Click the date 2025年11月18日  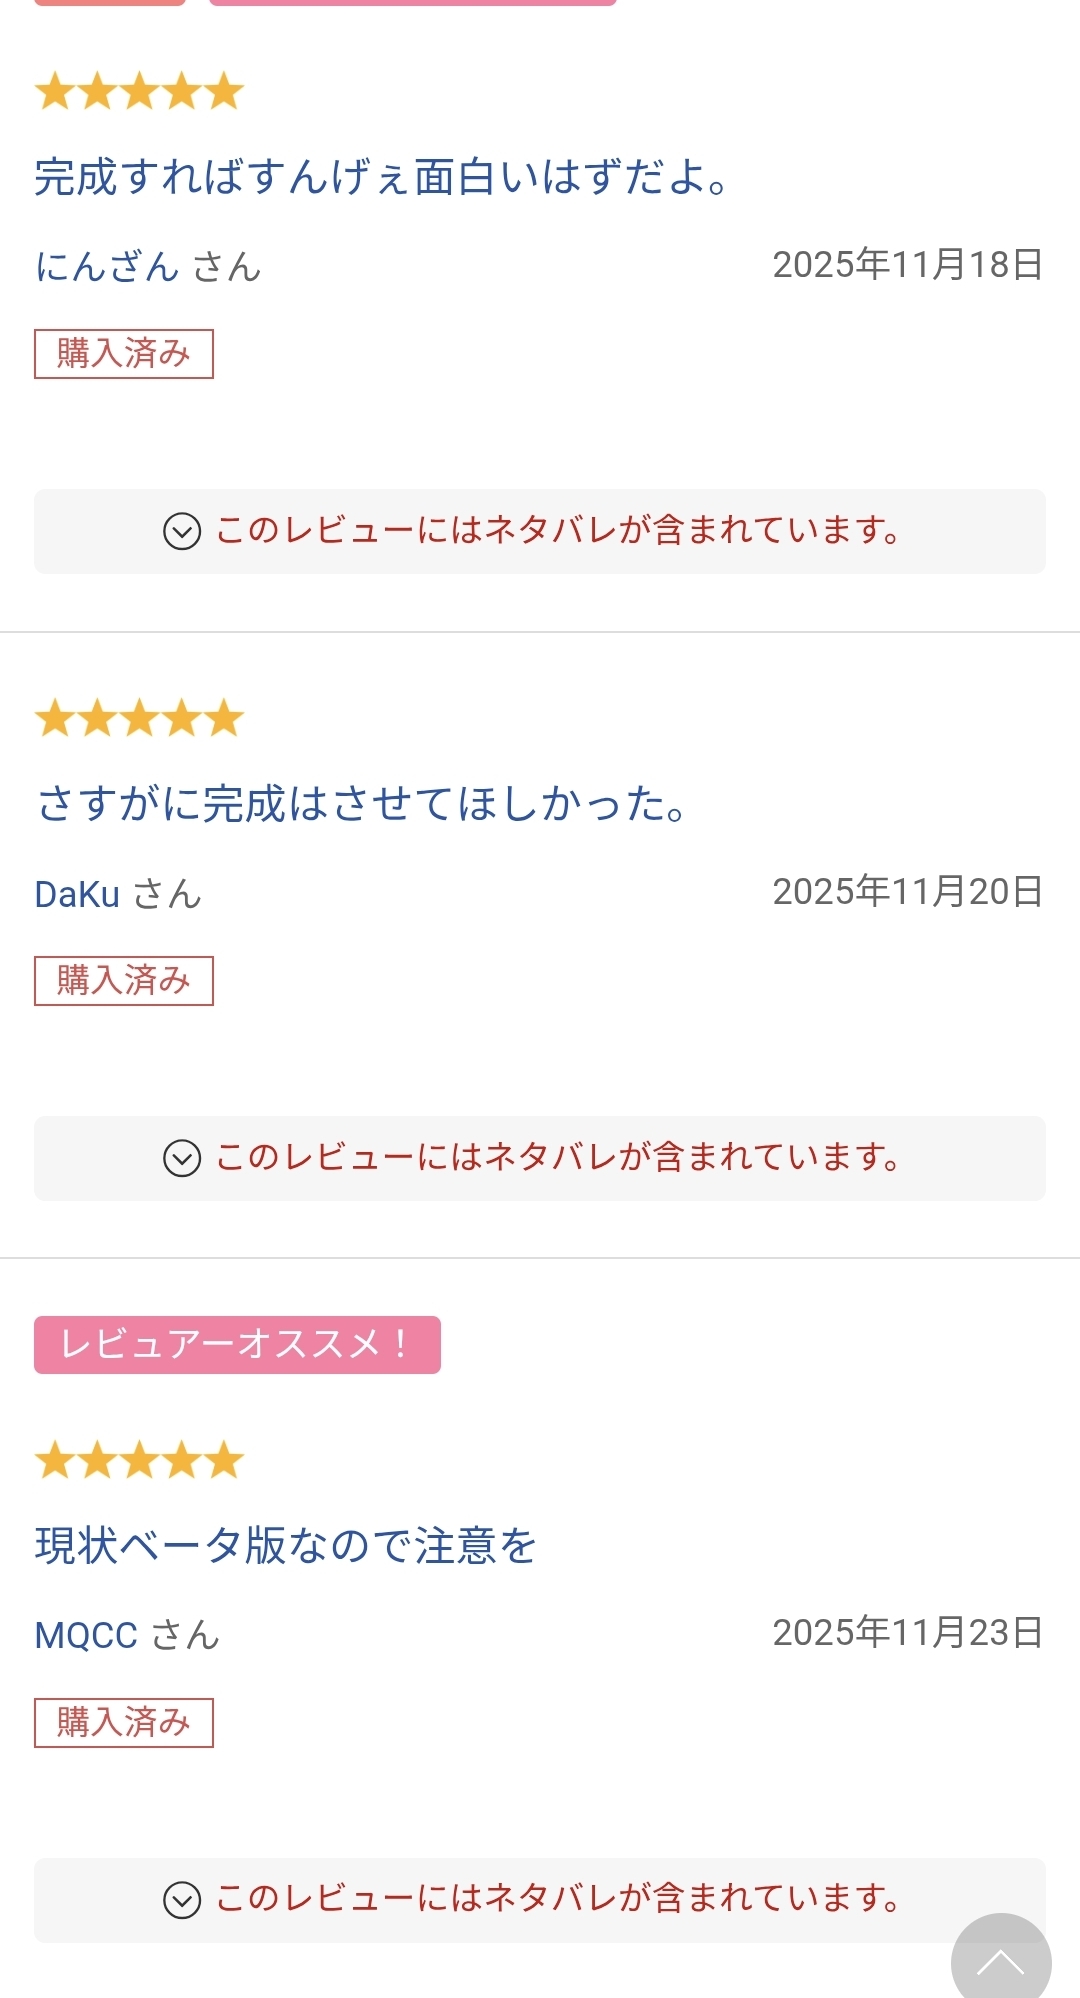pyautogui.click(x=907, y=265)
